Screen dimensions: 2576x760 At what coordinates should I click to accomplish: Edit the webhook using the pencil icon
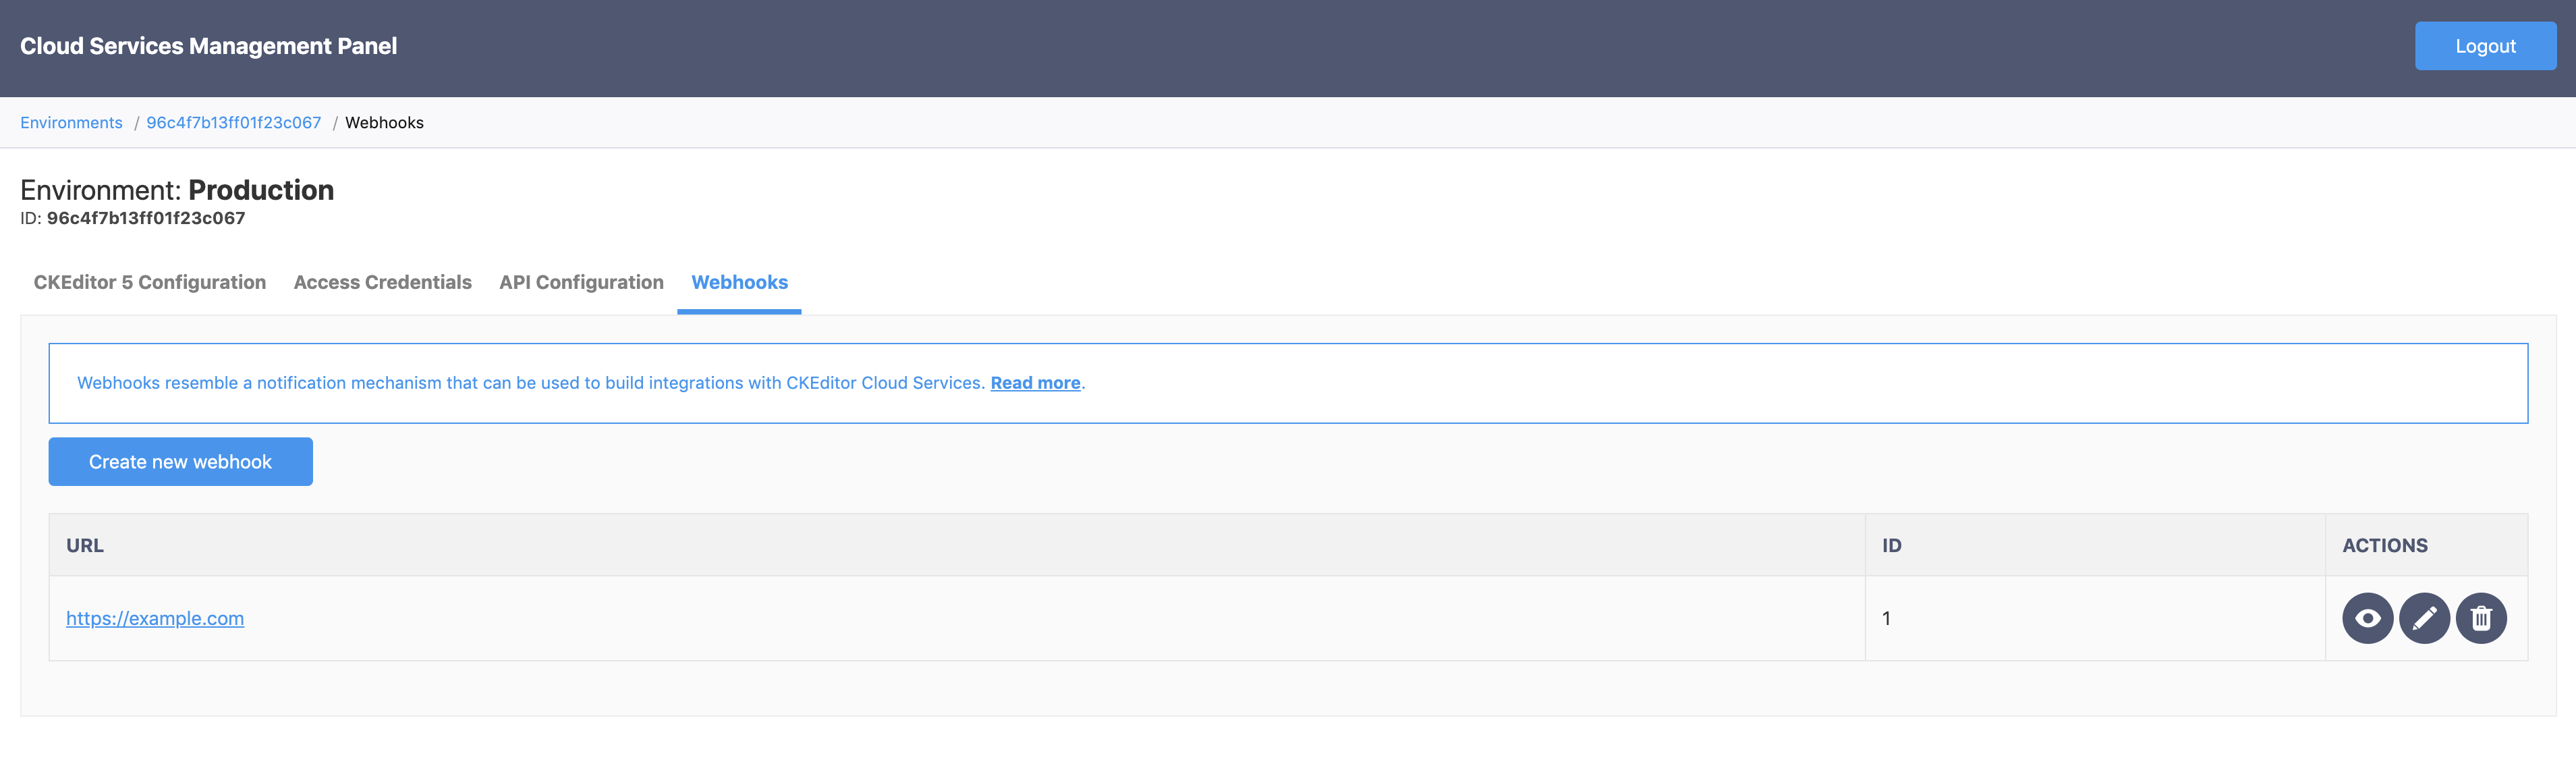2424,618
